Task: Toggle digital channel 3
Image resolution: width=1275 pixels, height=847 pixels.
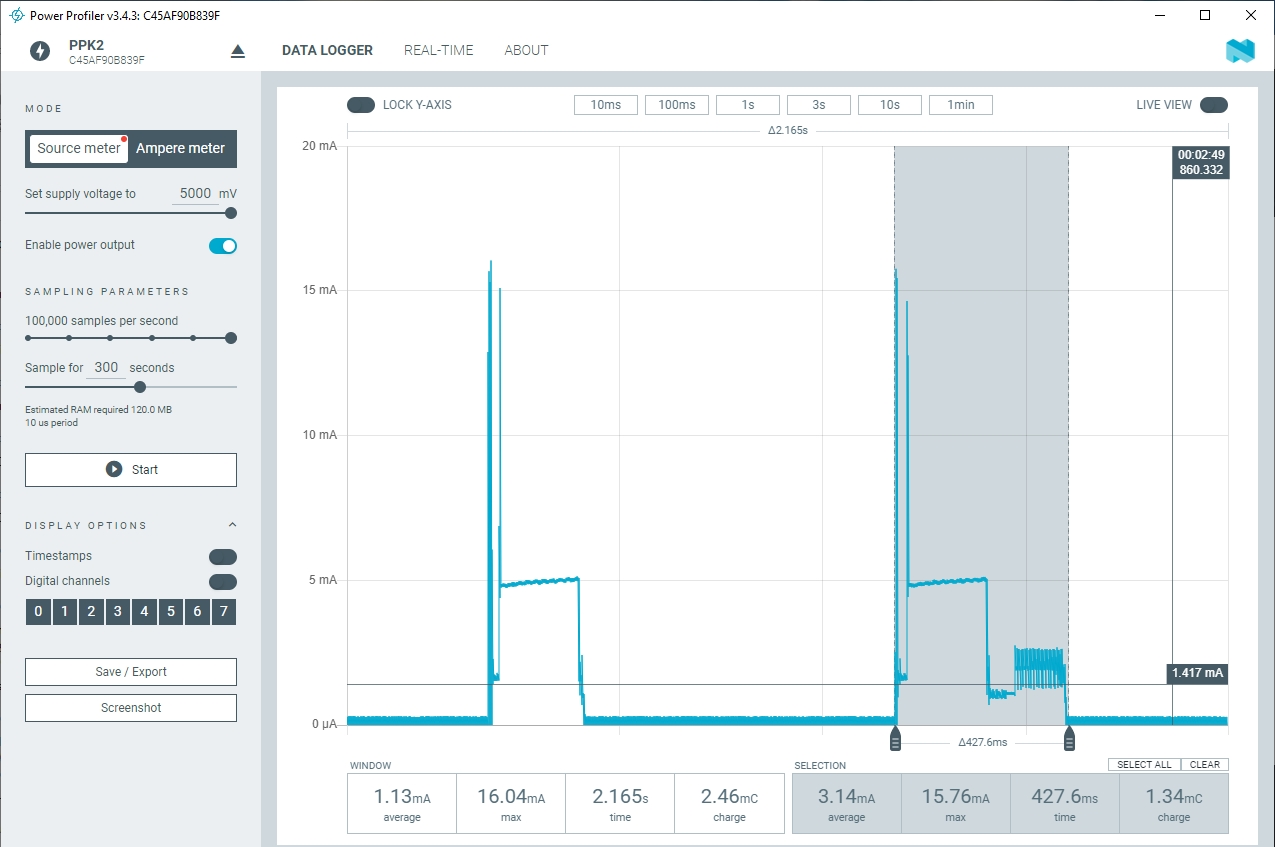Action: [x=118, y=612]
